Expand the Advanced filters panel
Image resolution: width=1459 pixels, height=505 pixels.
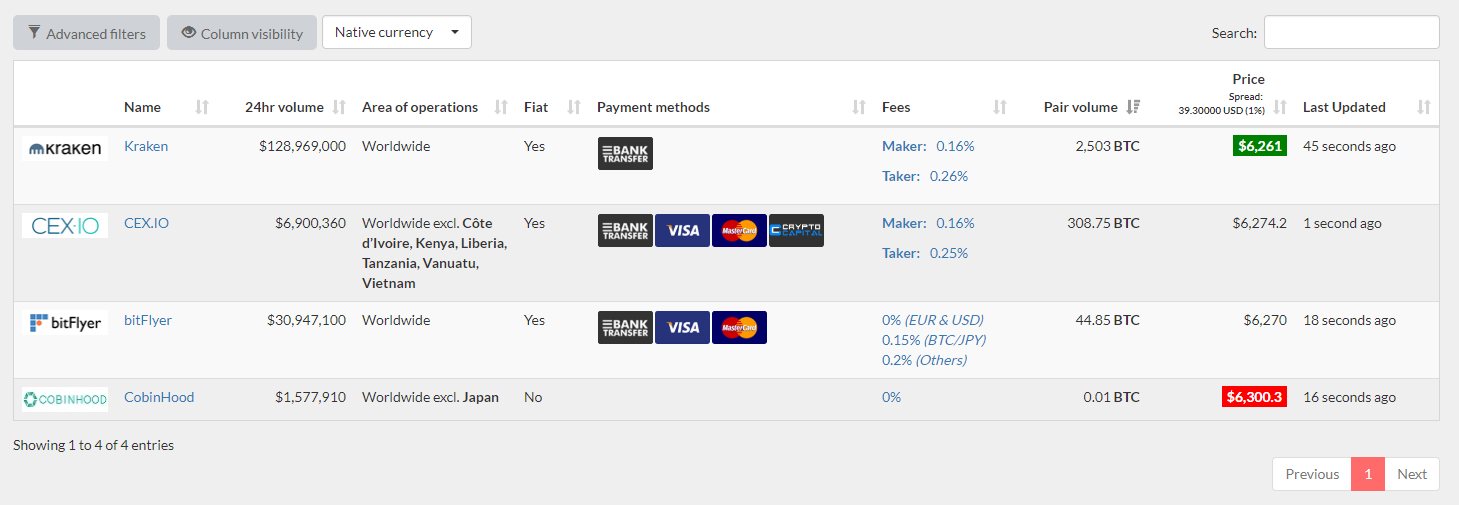86,33
